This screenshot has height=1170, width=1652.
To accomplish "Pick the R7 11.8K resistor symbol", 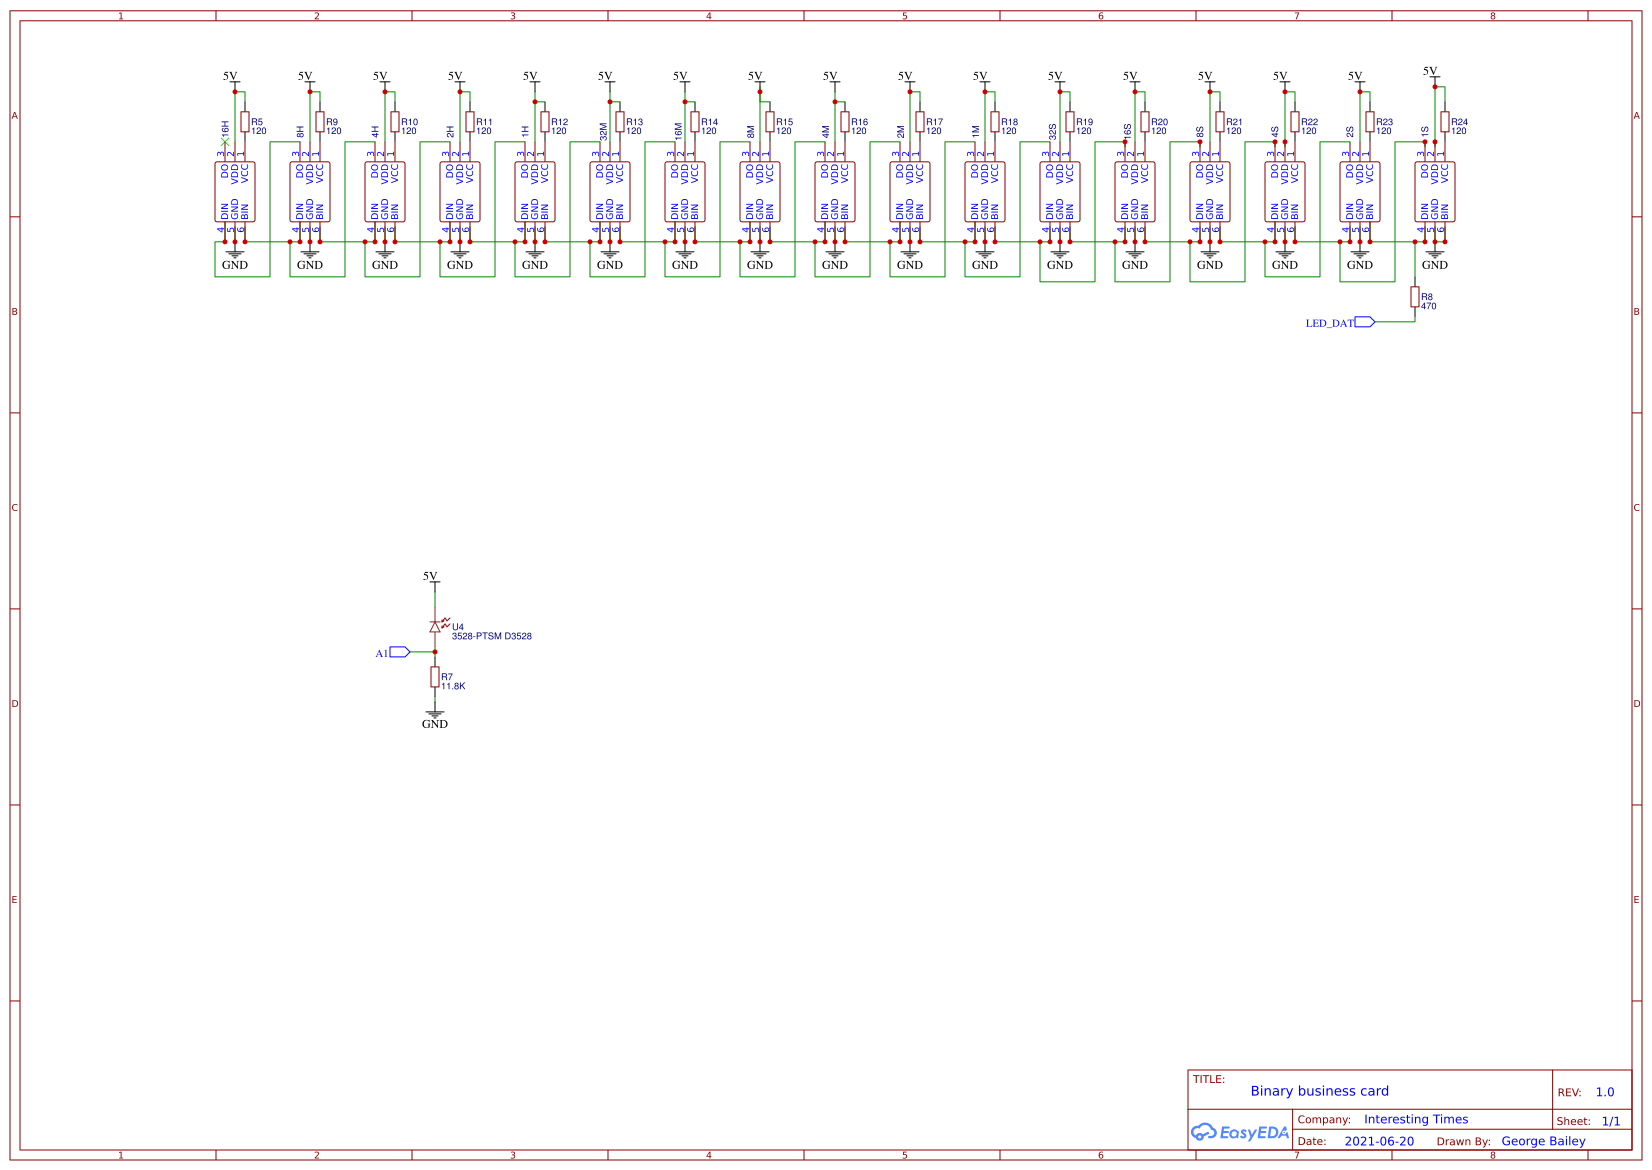I will coord(435,678).
